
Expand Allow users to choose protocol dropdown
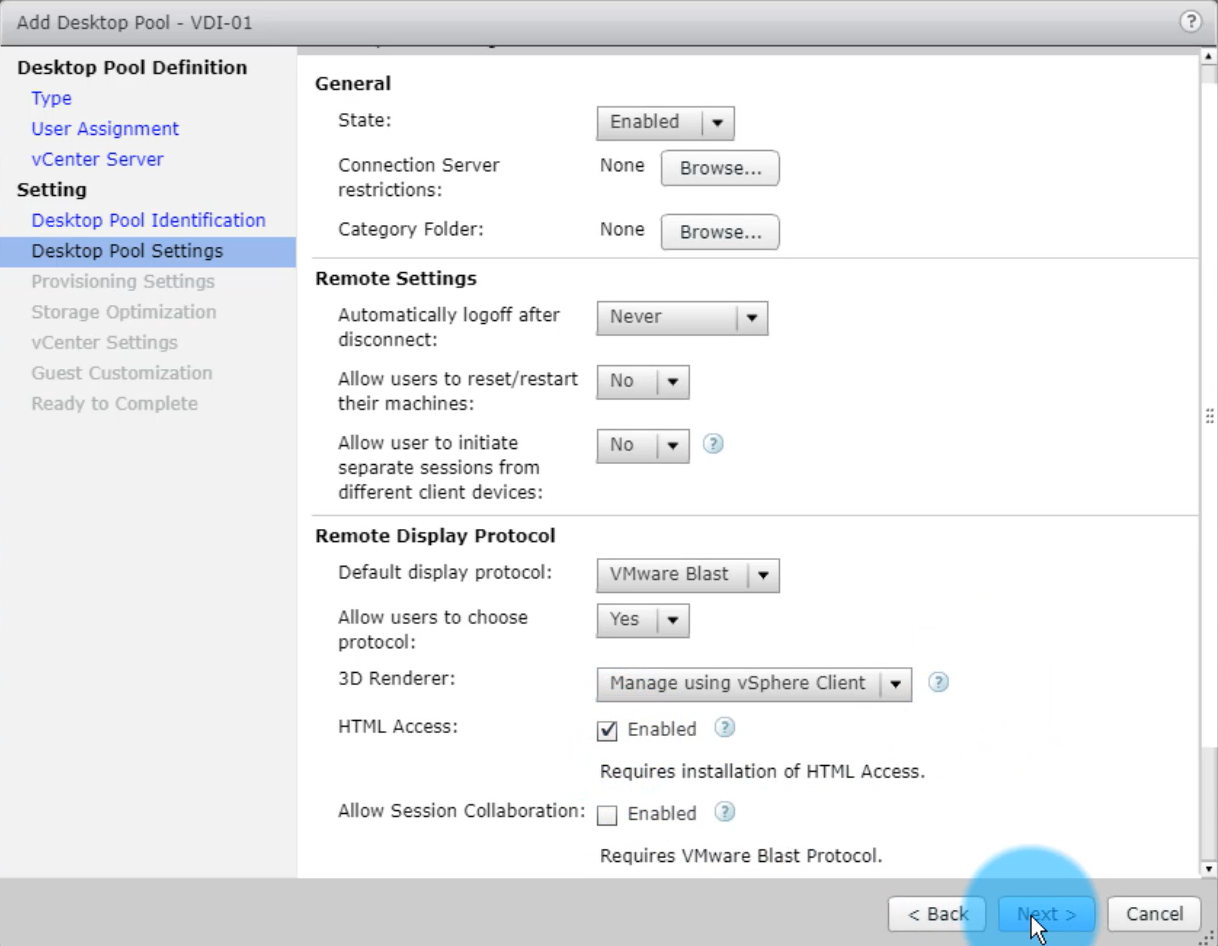coord(643,620)
